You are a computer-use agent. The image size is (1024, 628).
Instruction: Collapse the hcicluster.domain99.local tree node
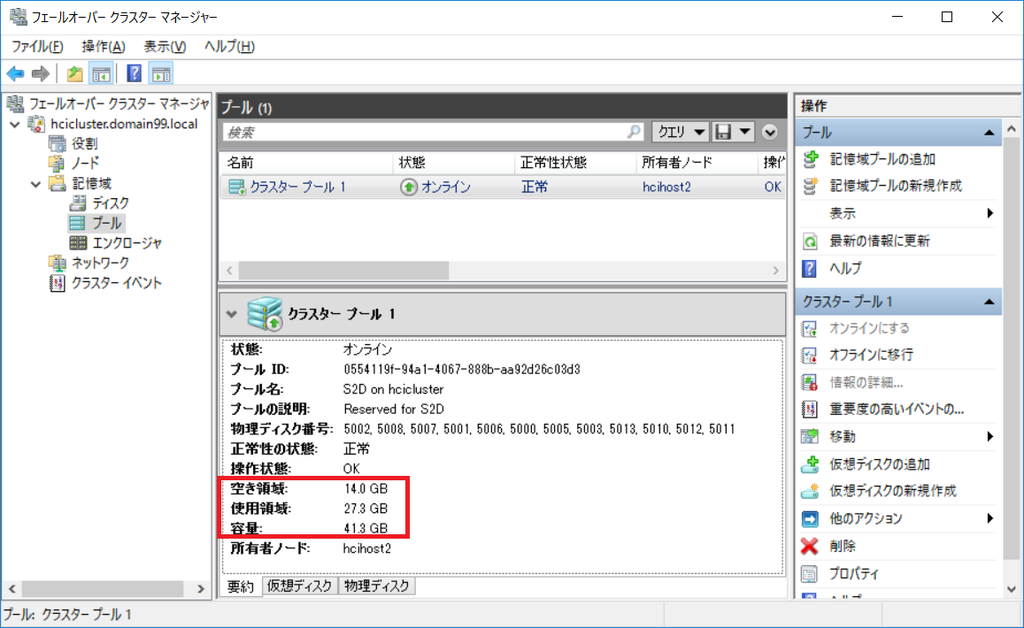(15, 124)
